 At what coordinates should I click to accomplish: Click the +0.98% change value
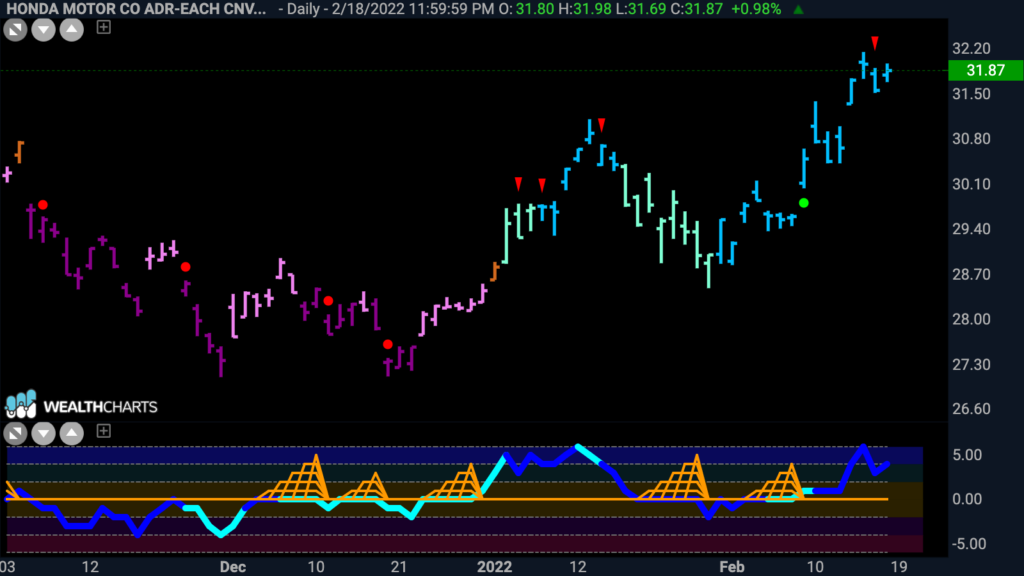pyautogui.click(x=756, y=9)
